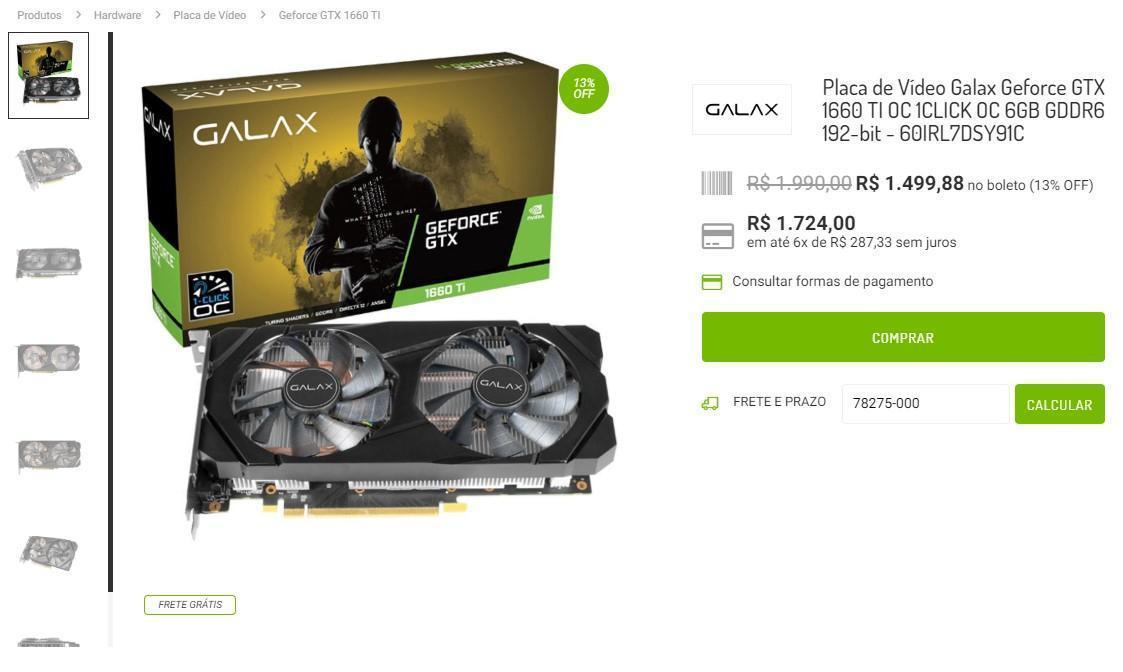
Task: Open the Hardware breadcrumb category
Action: (117, 15)
